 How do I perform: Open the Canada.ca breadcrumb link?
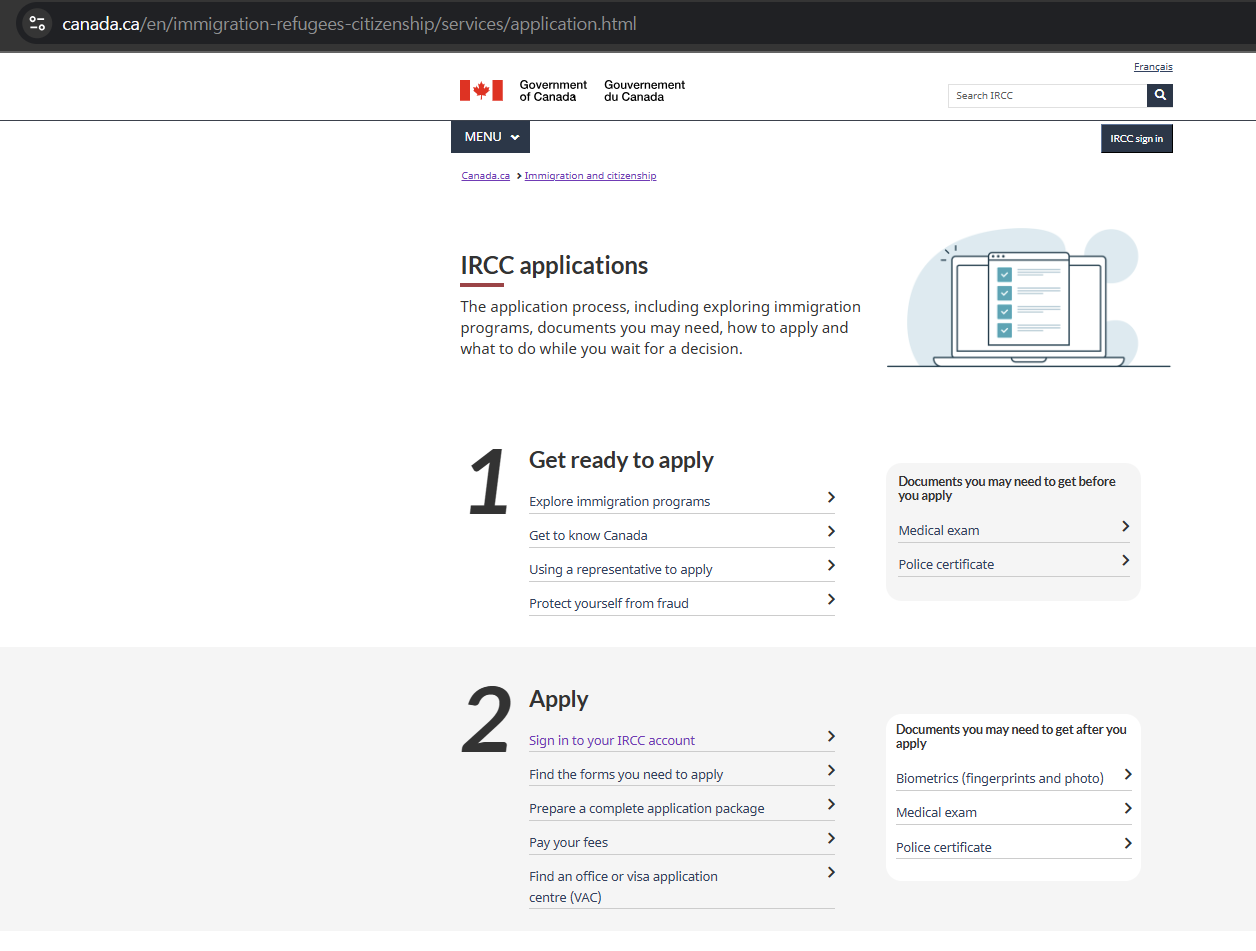point(485,176)
